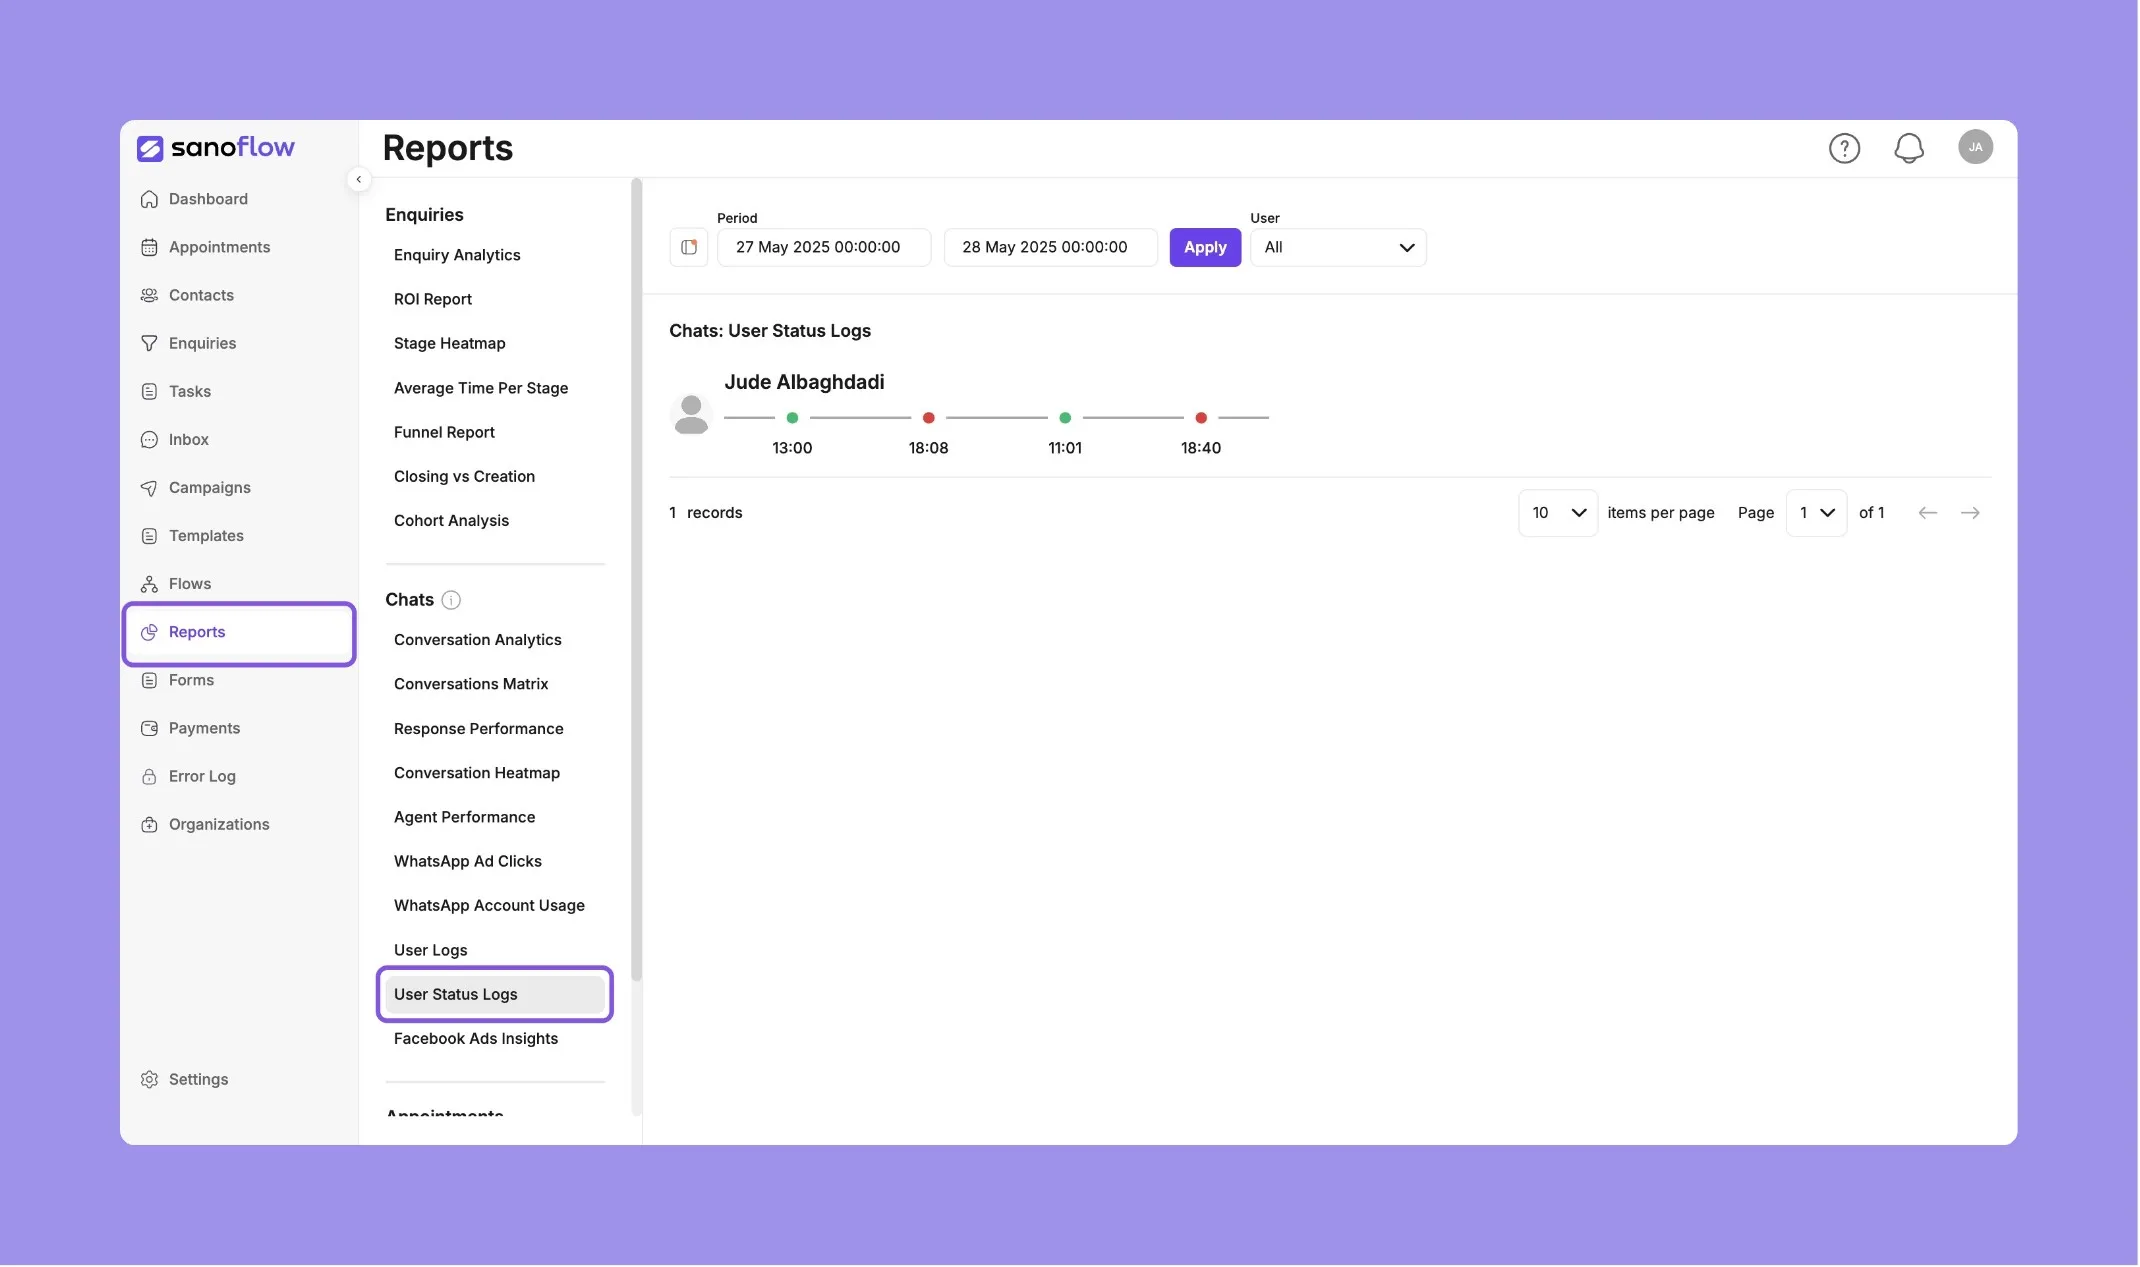Open the User filter dropdown

[x=1338, y=247]
